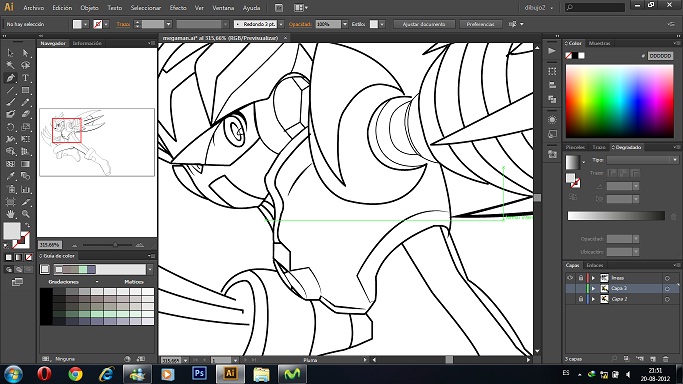Open Opera browser from the taskbar
The height and width of the screenshot is (384, 683).
point(44,374)
